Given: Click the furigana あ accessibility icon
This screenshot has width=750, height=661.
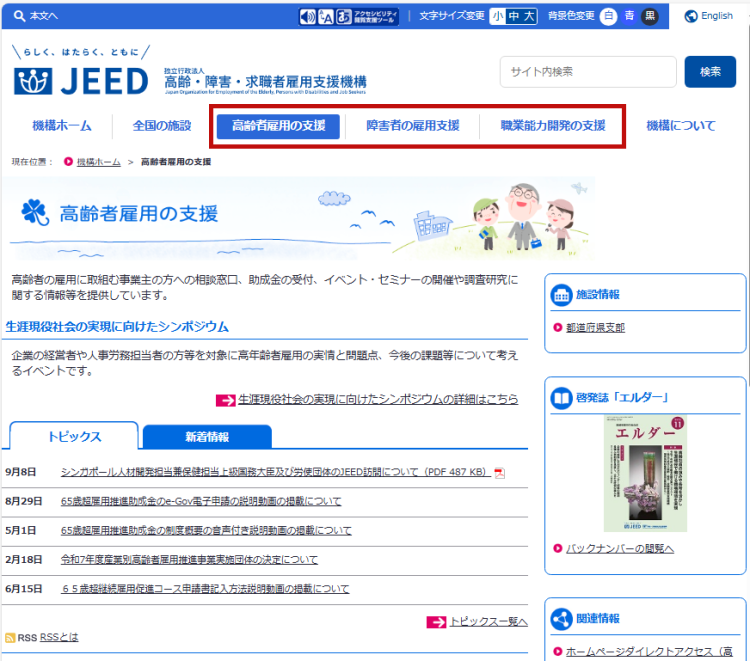Looking at the screenshot, I should 343,17.
